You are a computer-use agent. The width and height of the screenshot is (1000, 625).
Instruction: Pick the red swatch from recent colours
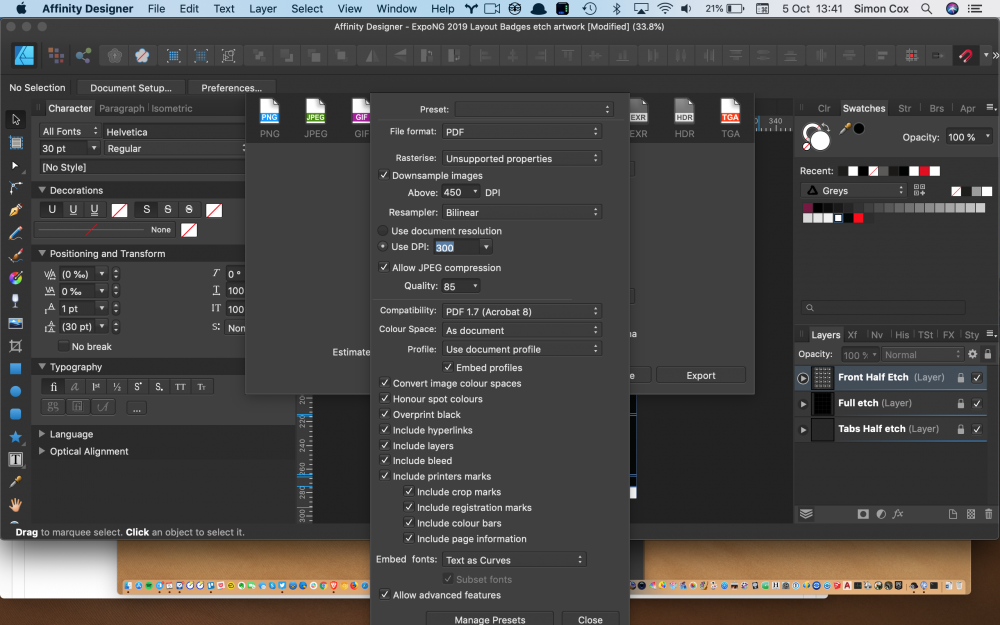click(924, 171)
